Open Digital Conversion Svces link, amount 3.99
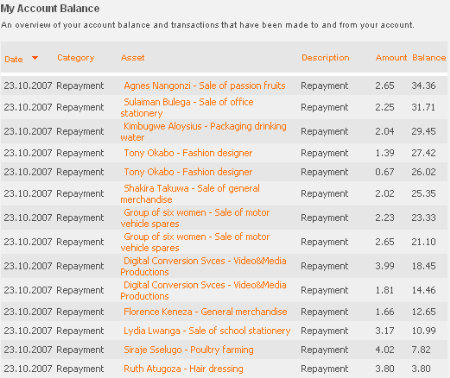This screenshot has height=378, width=450. click(203, 266)
